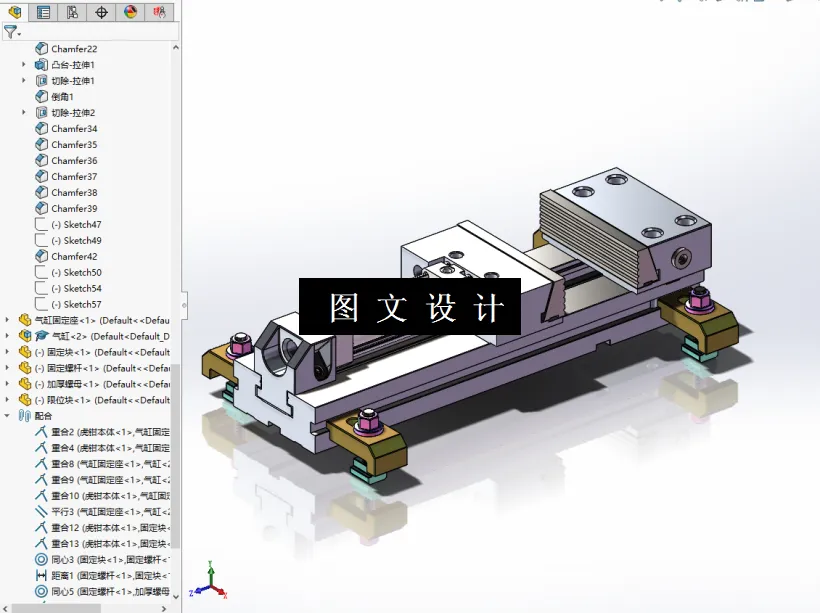The width and height of the screenshot is (820, 613).
Task: Switch to the ConfigurationManager icon
Action: point(71,12)
